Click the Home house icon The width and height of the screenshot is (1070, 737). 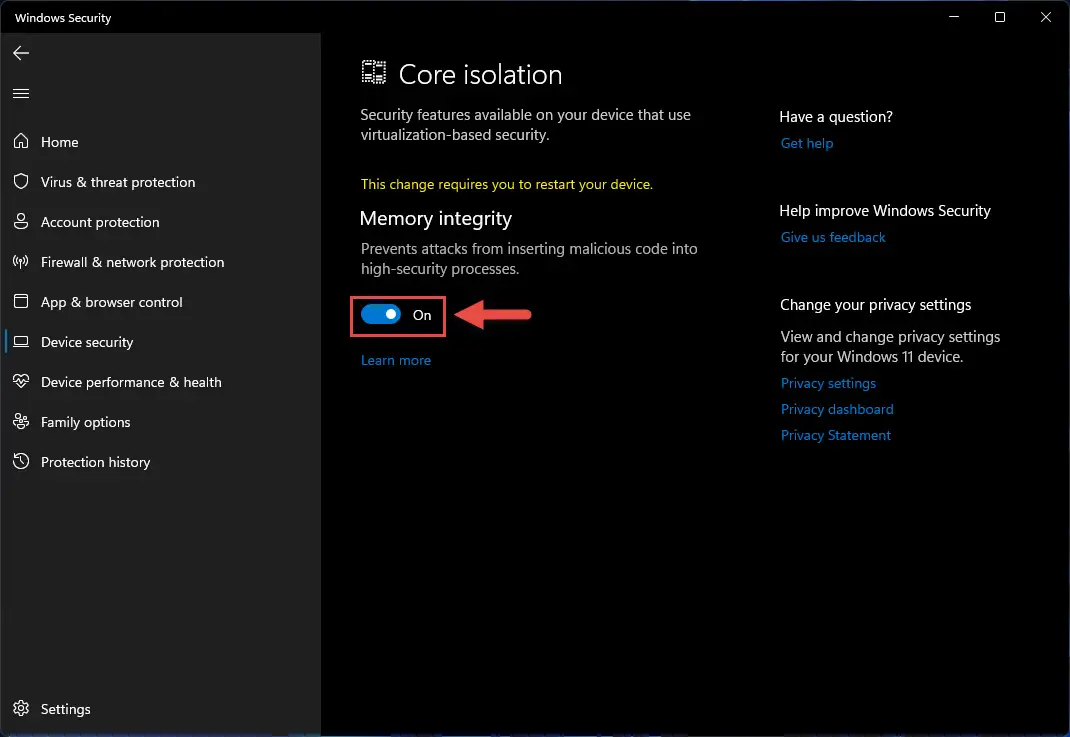tap(21, 141)
